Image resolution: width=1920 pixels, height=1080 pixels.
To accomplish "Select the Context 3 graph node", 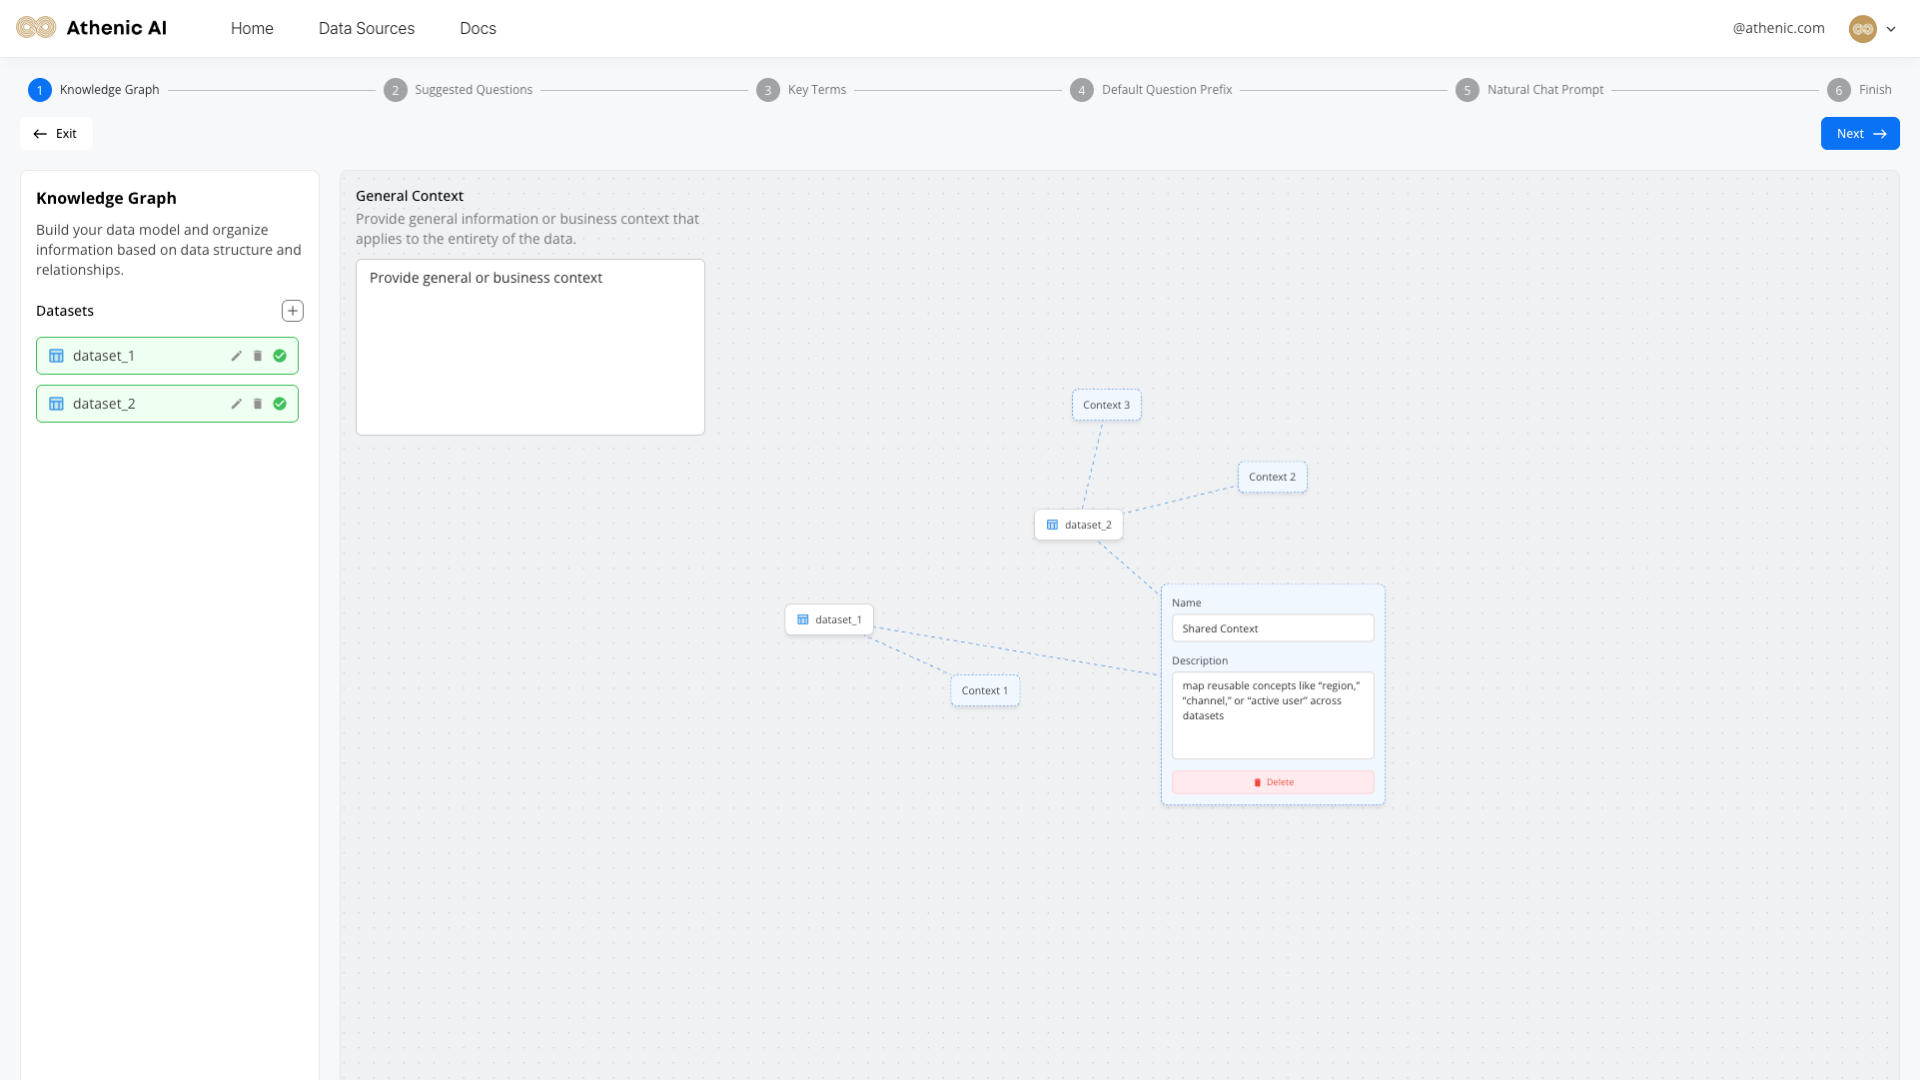I will 1106,405.
